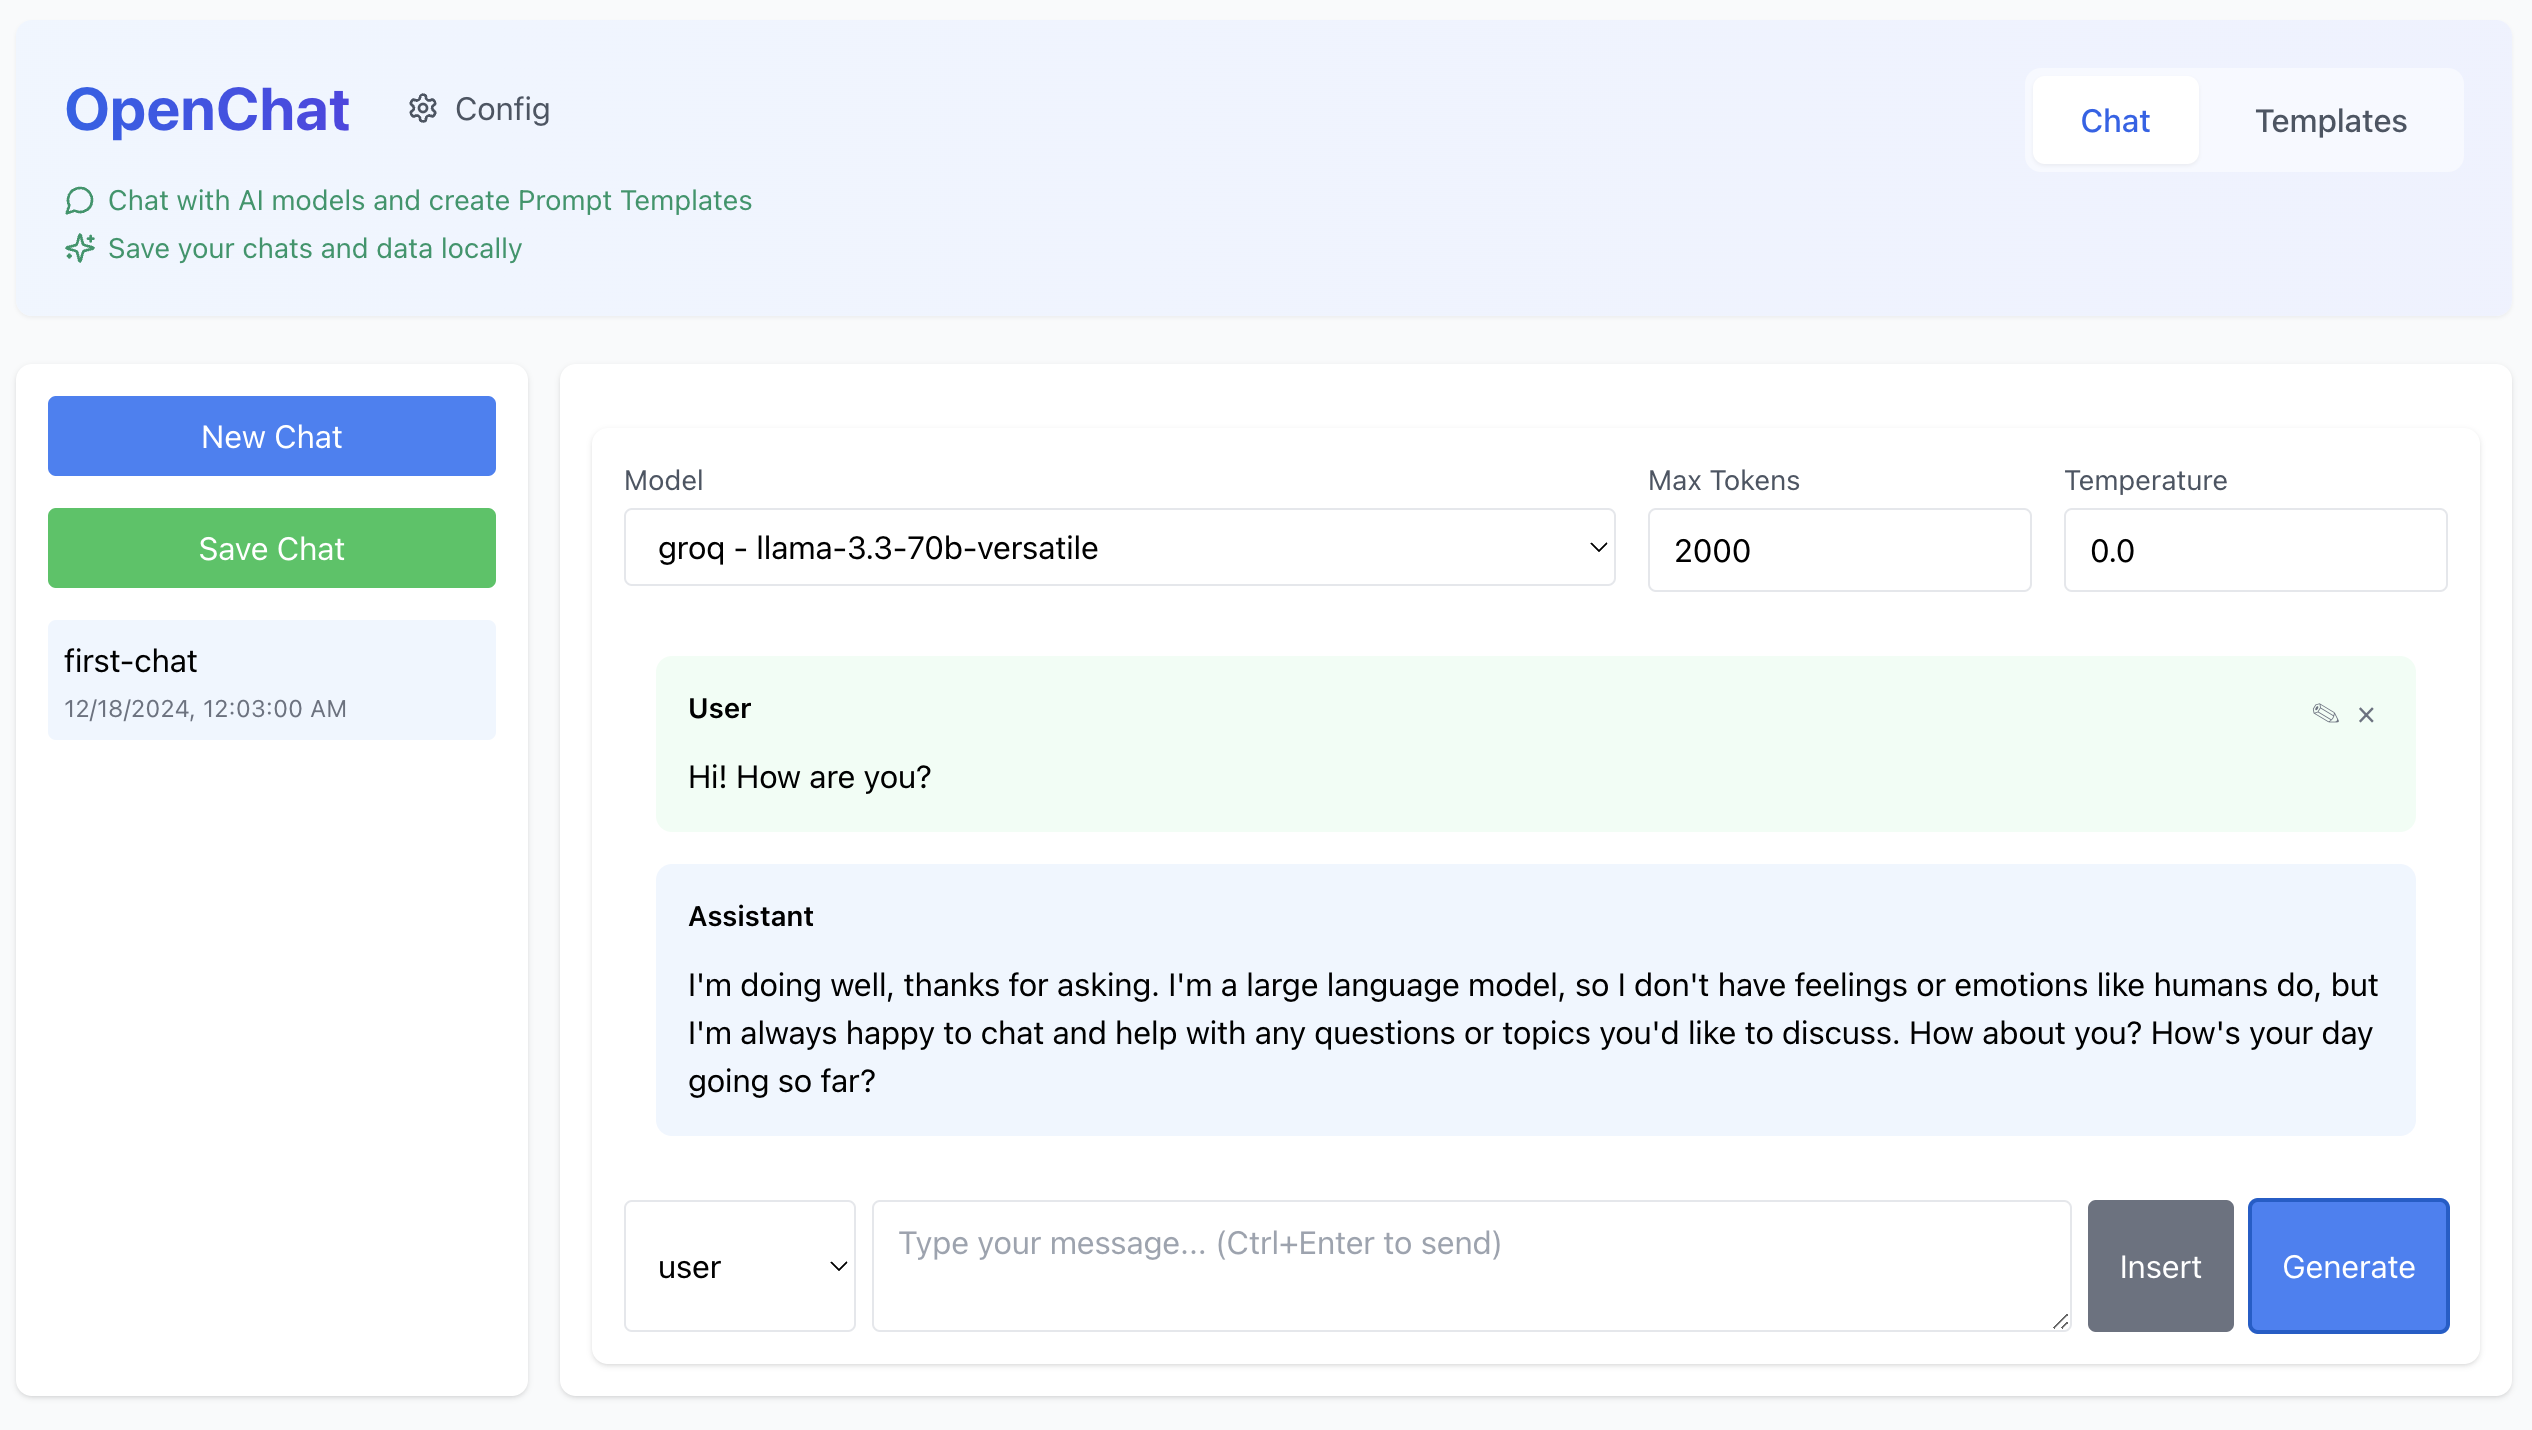Click the Temperature value field
This screenshot has width=2532, height=1430.
pos(2254,550)
